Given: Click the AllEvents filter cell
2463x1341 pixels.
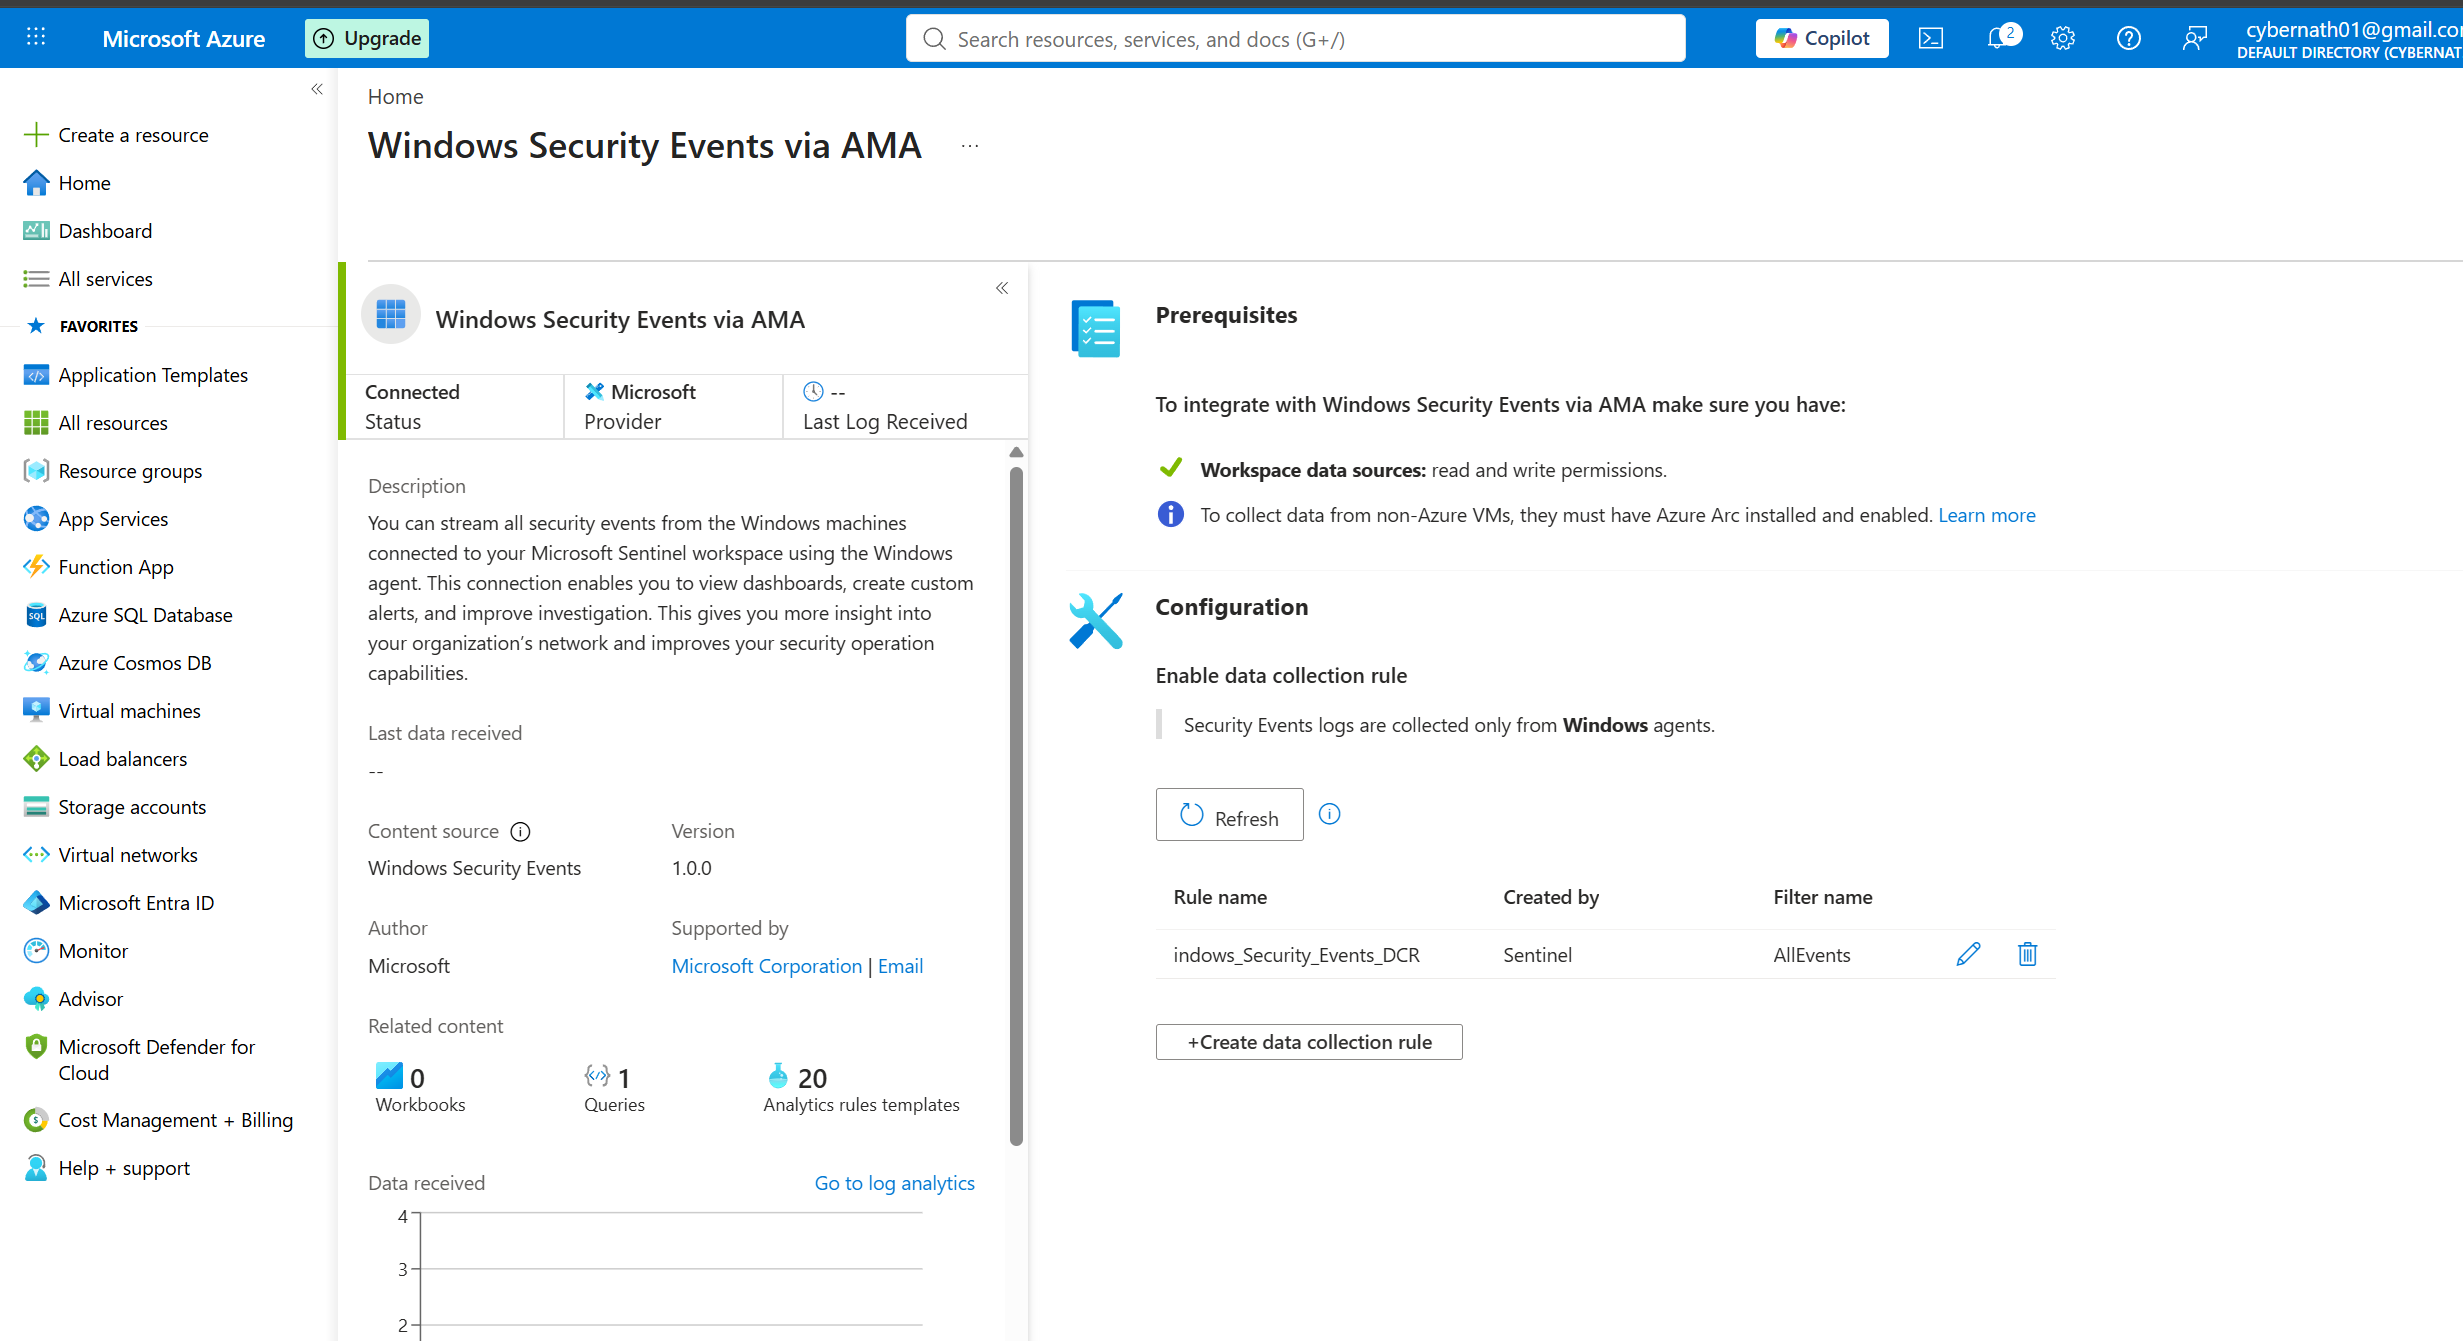Looking at the screenshot, I should (1812, 954).
